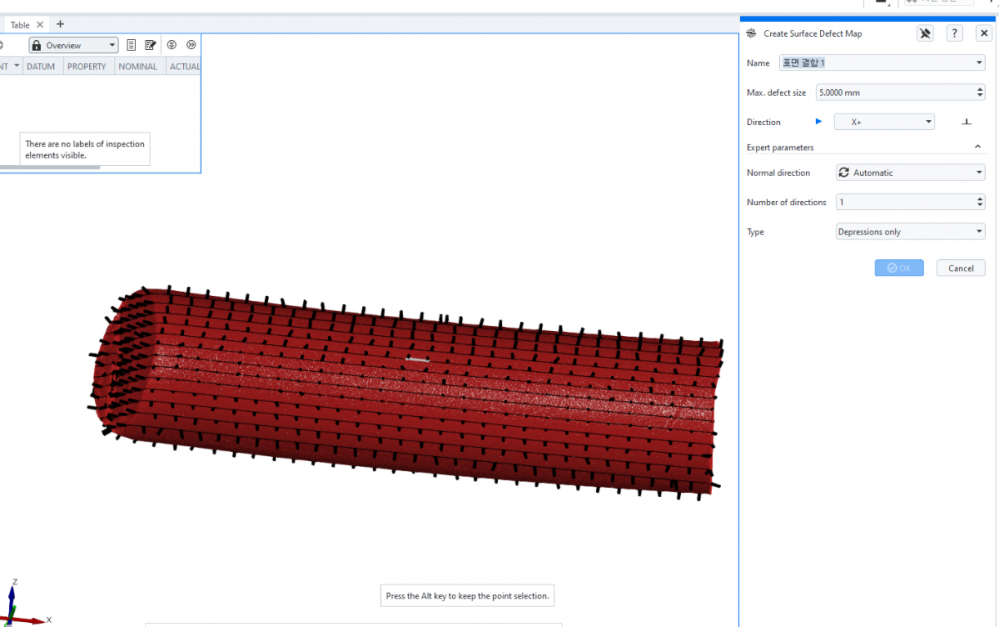
Task: Switch to the Table tab
Action: (x=20, y=25)
